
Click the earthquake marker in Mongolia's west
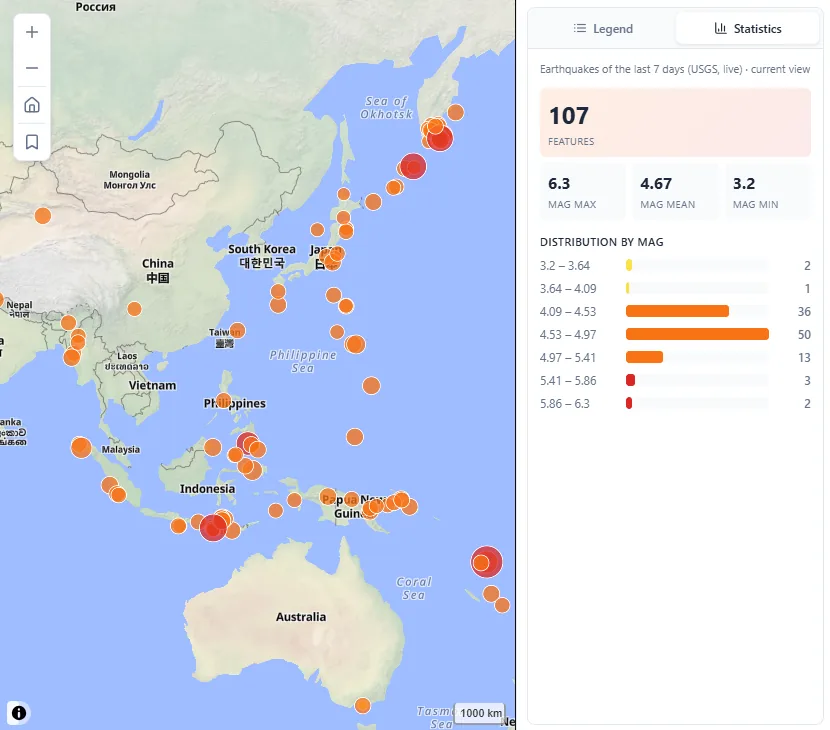pos(43,216)
